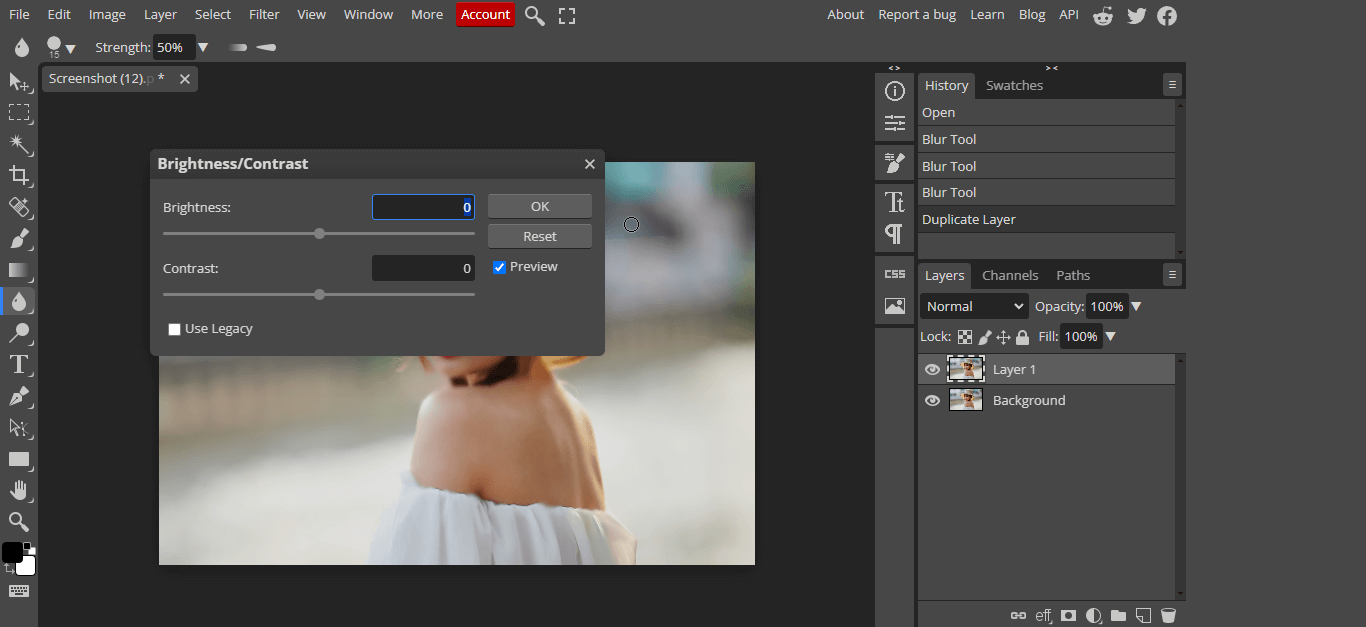Select the Move tool
The width and height of the screenshot is (1366, 627).
point(20,82)
